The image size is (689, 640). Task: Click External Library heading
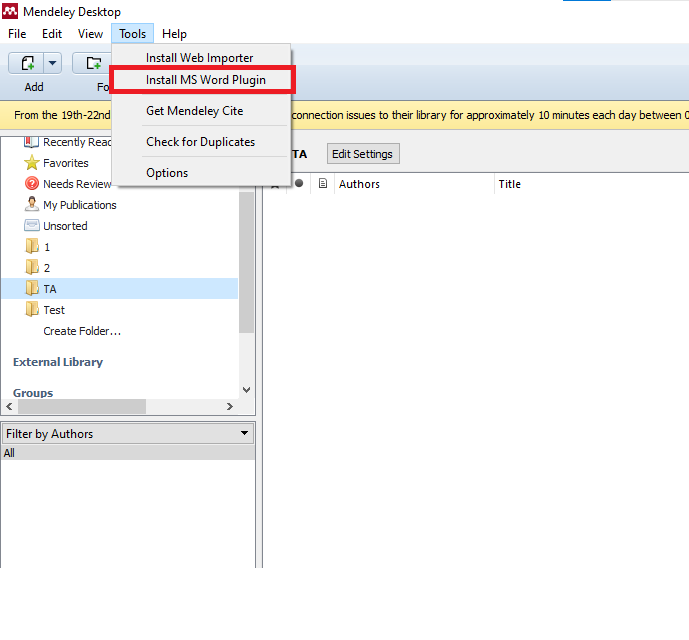58,362
